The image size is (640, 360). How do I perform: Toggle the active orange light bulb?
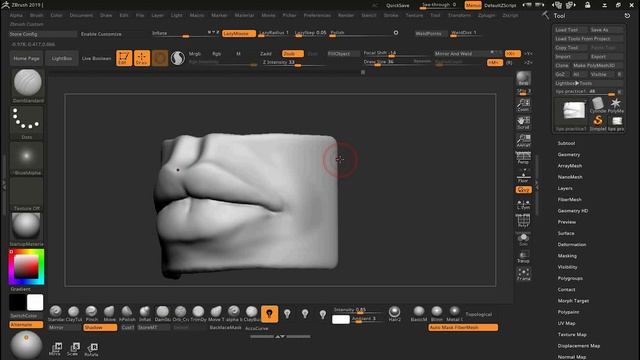269,314
